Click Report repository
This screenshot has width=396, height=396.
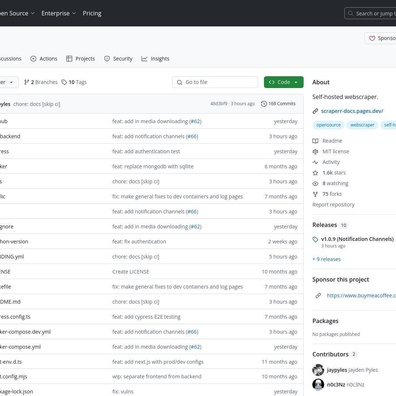333,205
